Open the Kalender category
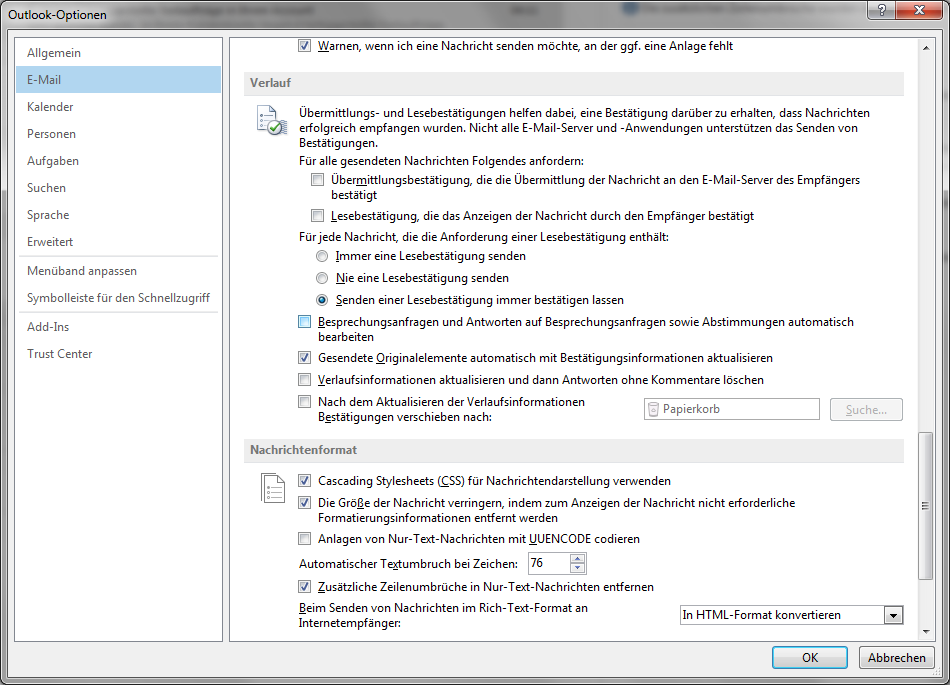The width and height of the screenshot is (950, 685). point(119,107)
